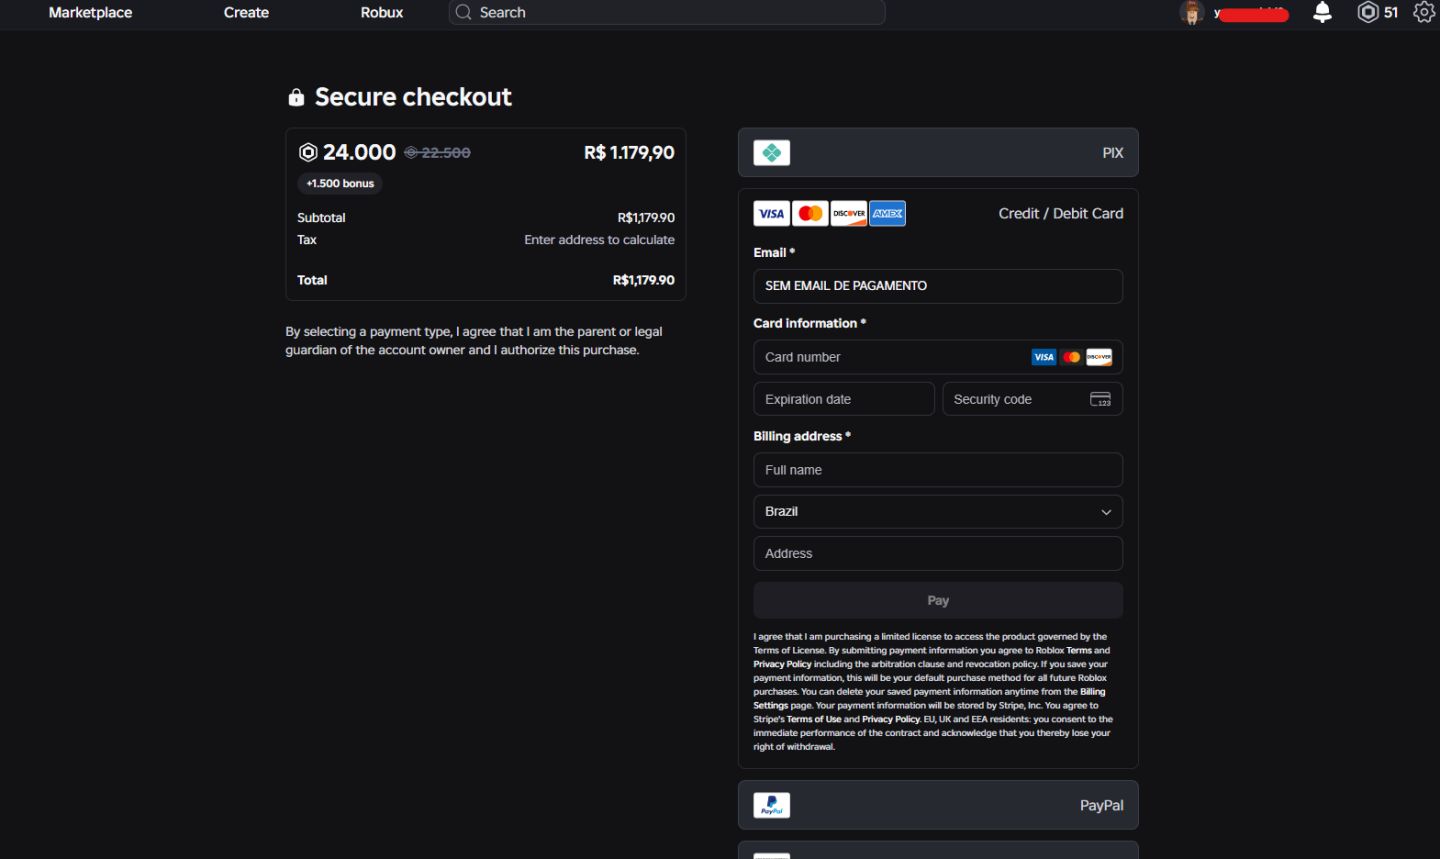
Task: Click the security code card hint icon
Action: (x=1100, y=399)
